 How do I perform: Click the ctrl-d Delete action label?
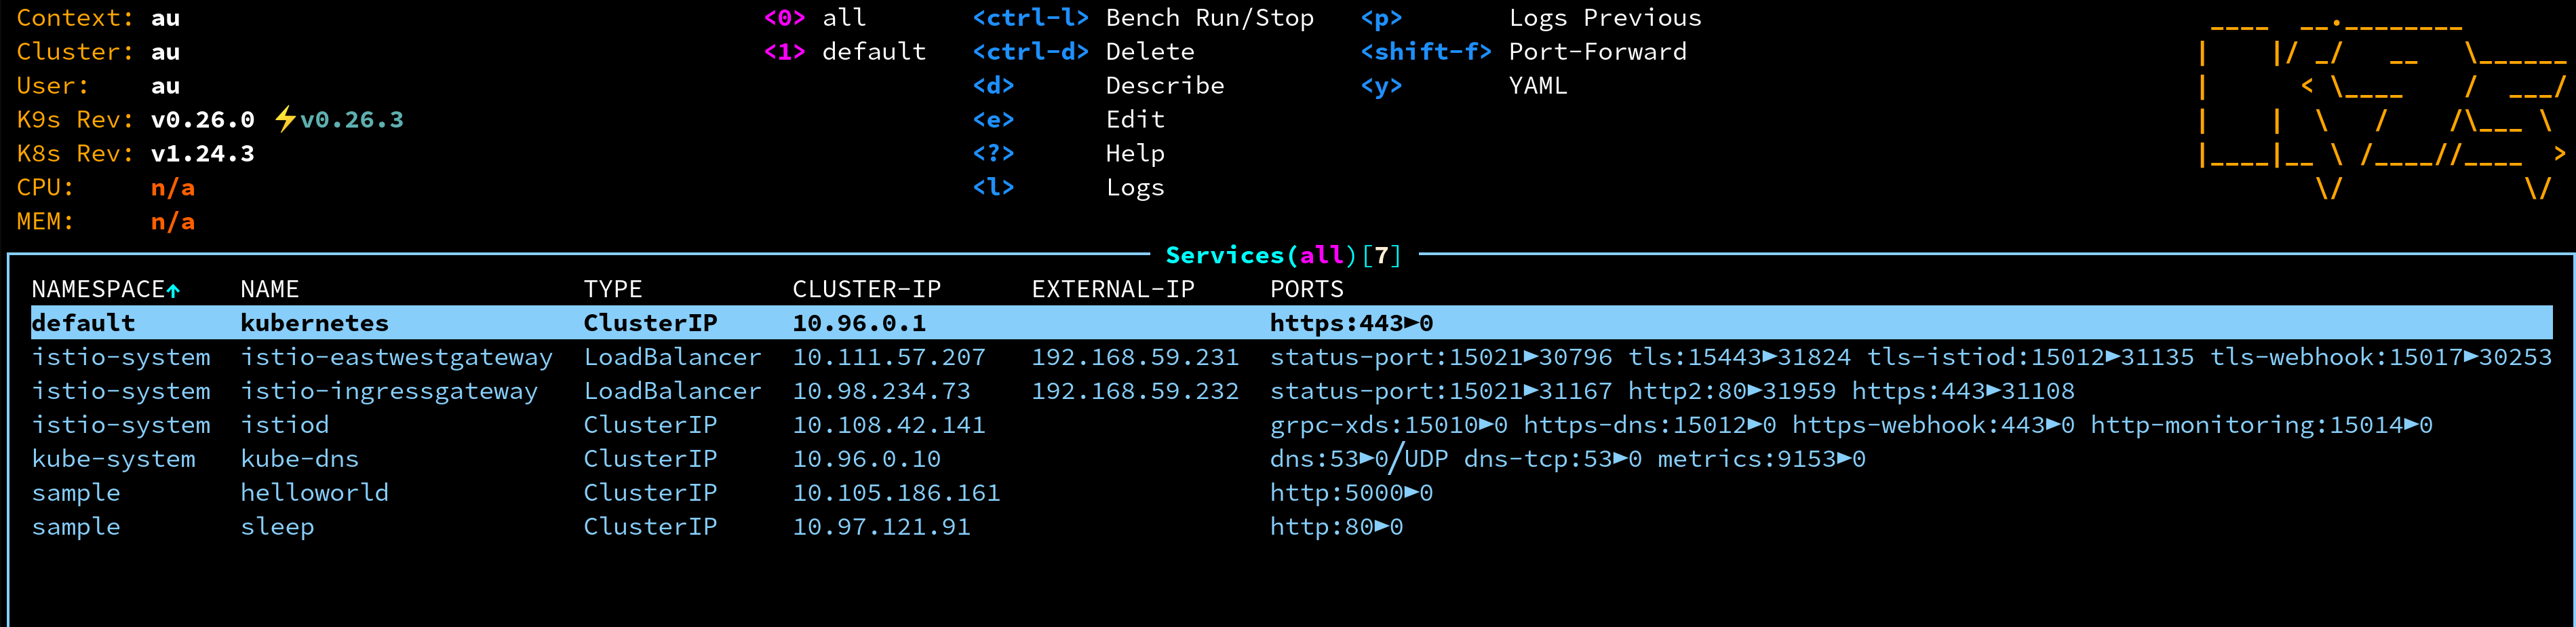tap(1150, 51)
